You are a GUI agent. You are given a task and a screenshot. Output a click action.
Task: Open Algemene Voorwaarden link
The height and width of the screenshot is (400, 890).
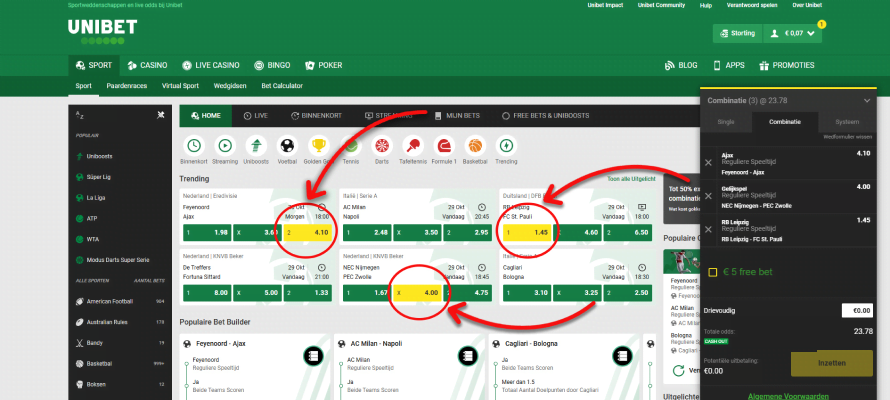pyautogui.click(x=788, y=396)
